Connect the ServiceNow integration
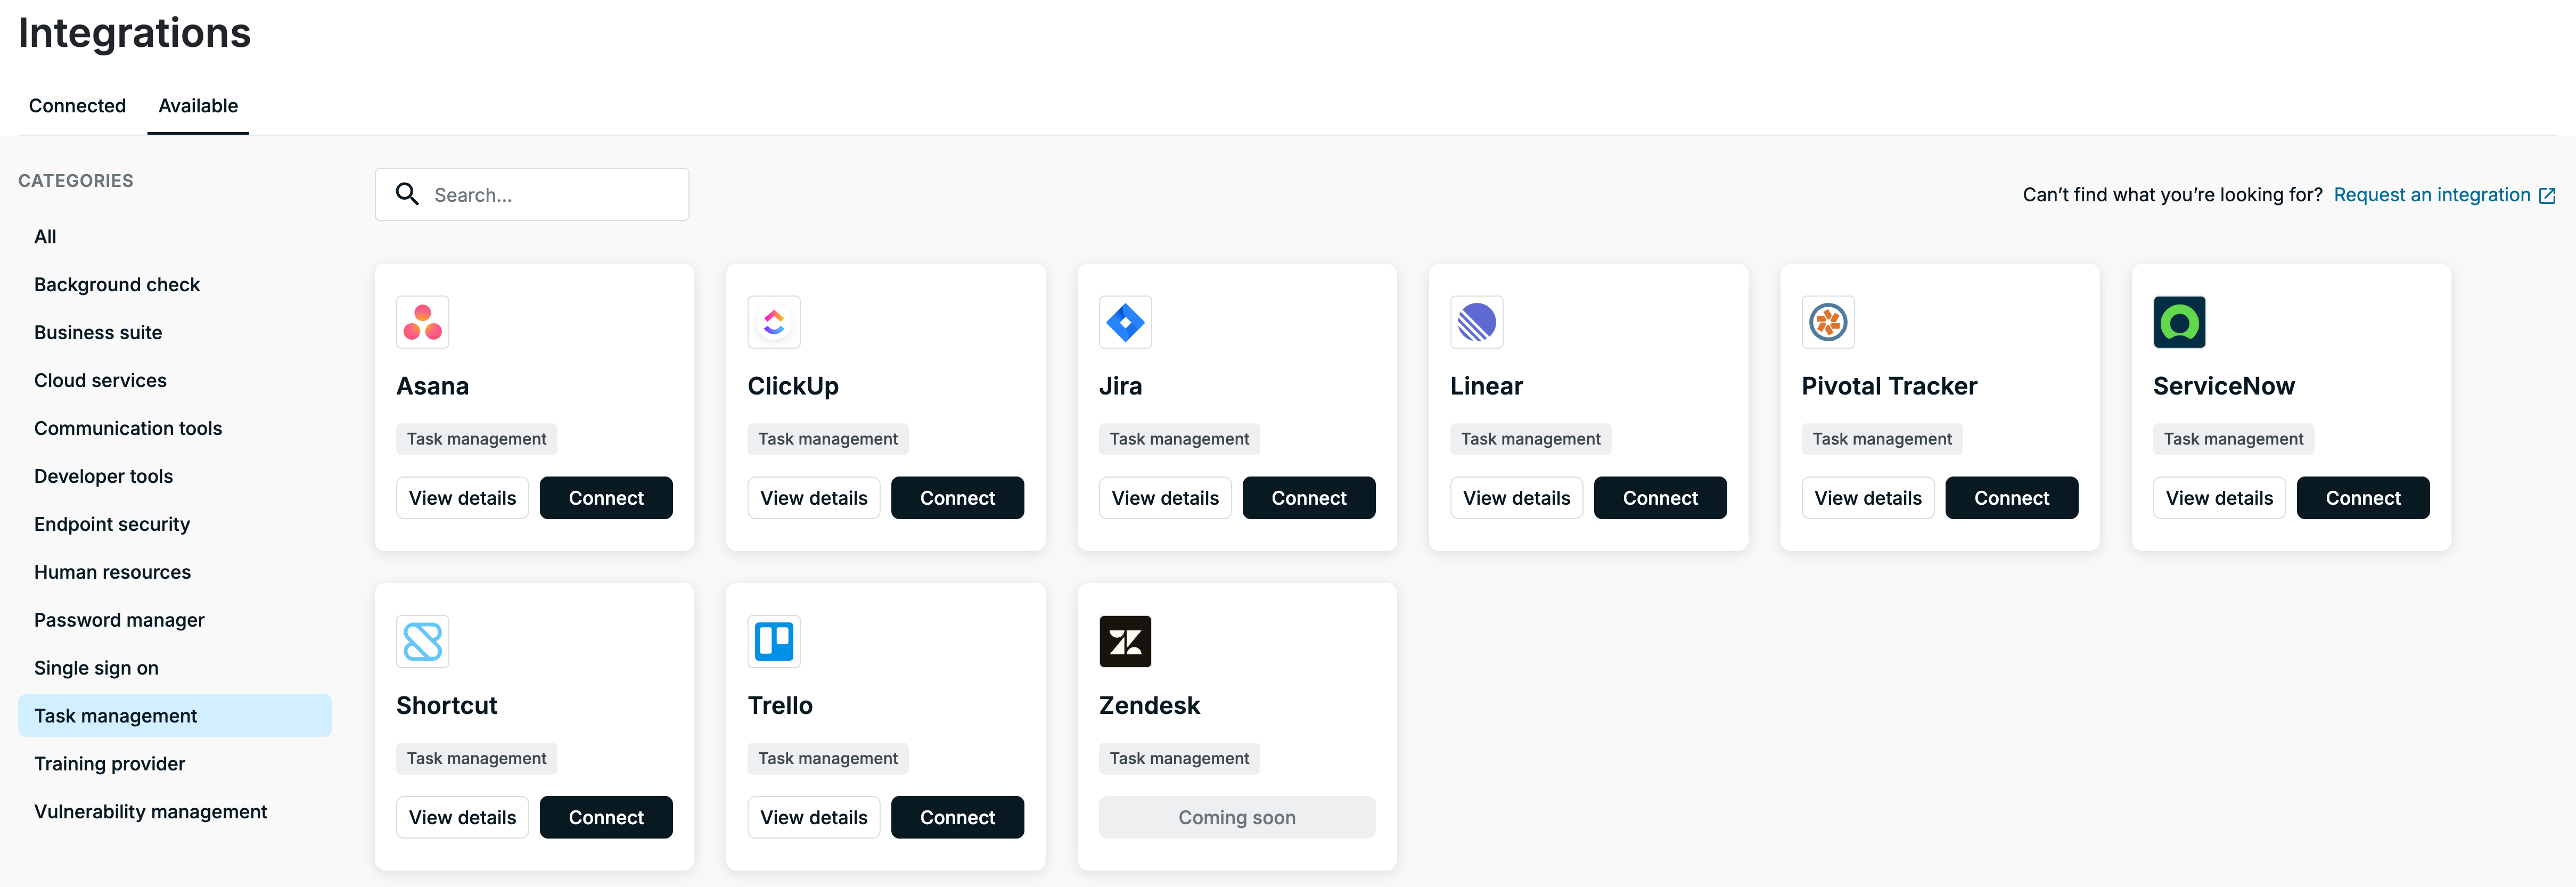The image size is (2576, 887). [2362, 498]
